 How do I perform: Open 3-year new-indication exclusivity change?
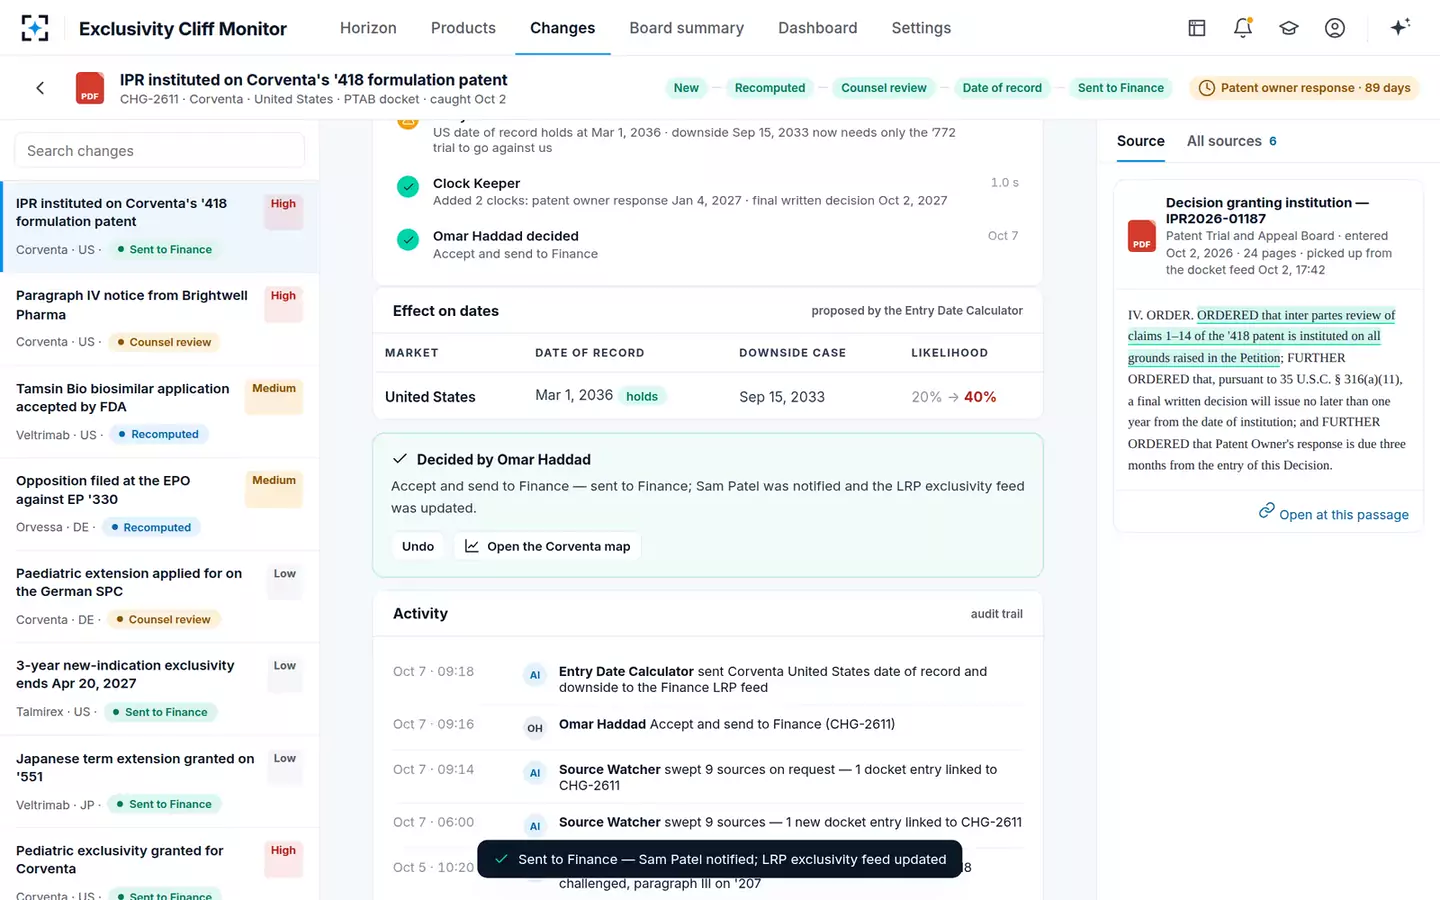pos(160,689)
